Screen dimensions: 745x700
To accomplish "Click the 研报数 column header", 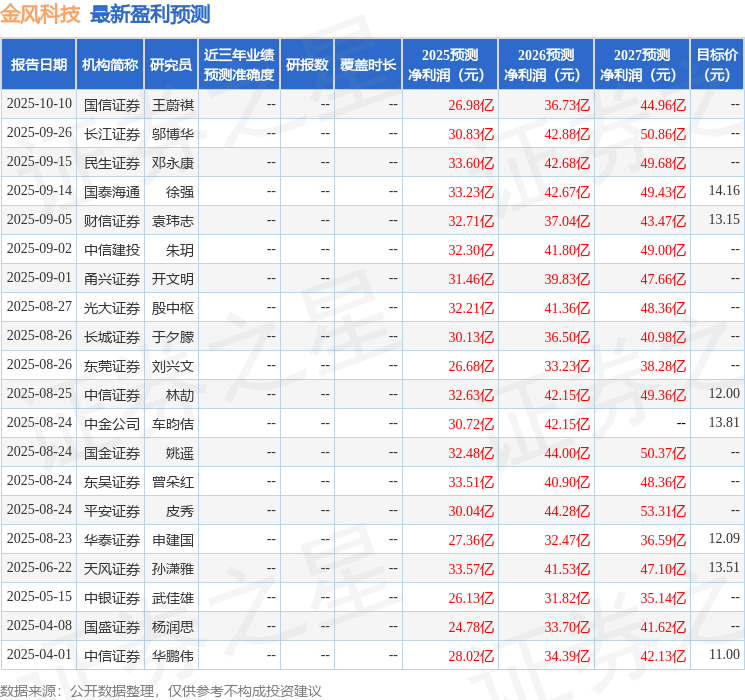I will 306,64.
